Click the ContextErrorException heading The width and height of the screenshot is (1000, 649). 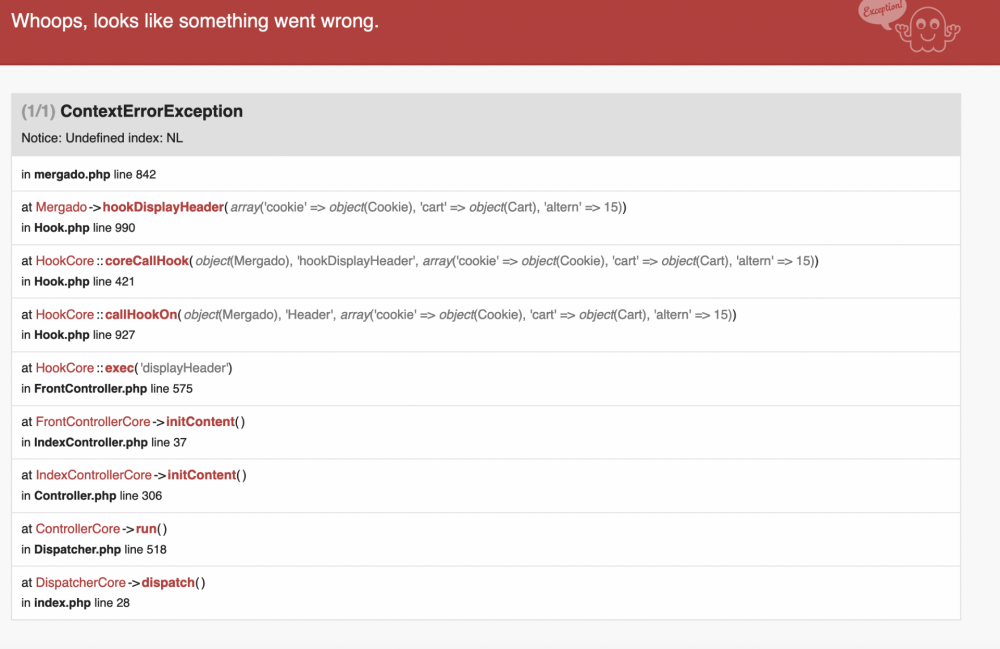pyautogui.click(x=151, y=111)
